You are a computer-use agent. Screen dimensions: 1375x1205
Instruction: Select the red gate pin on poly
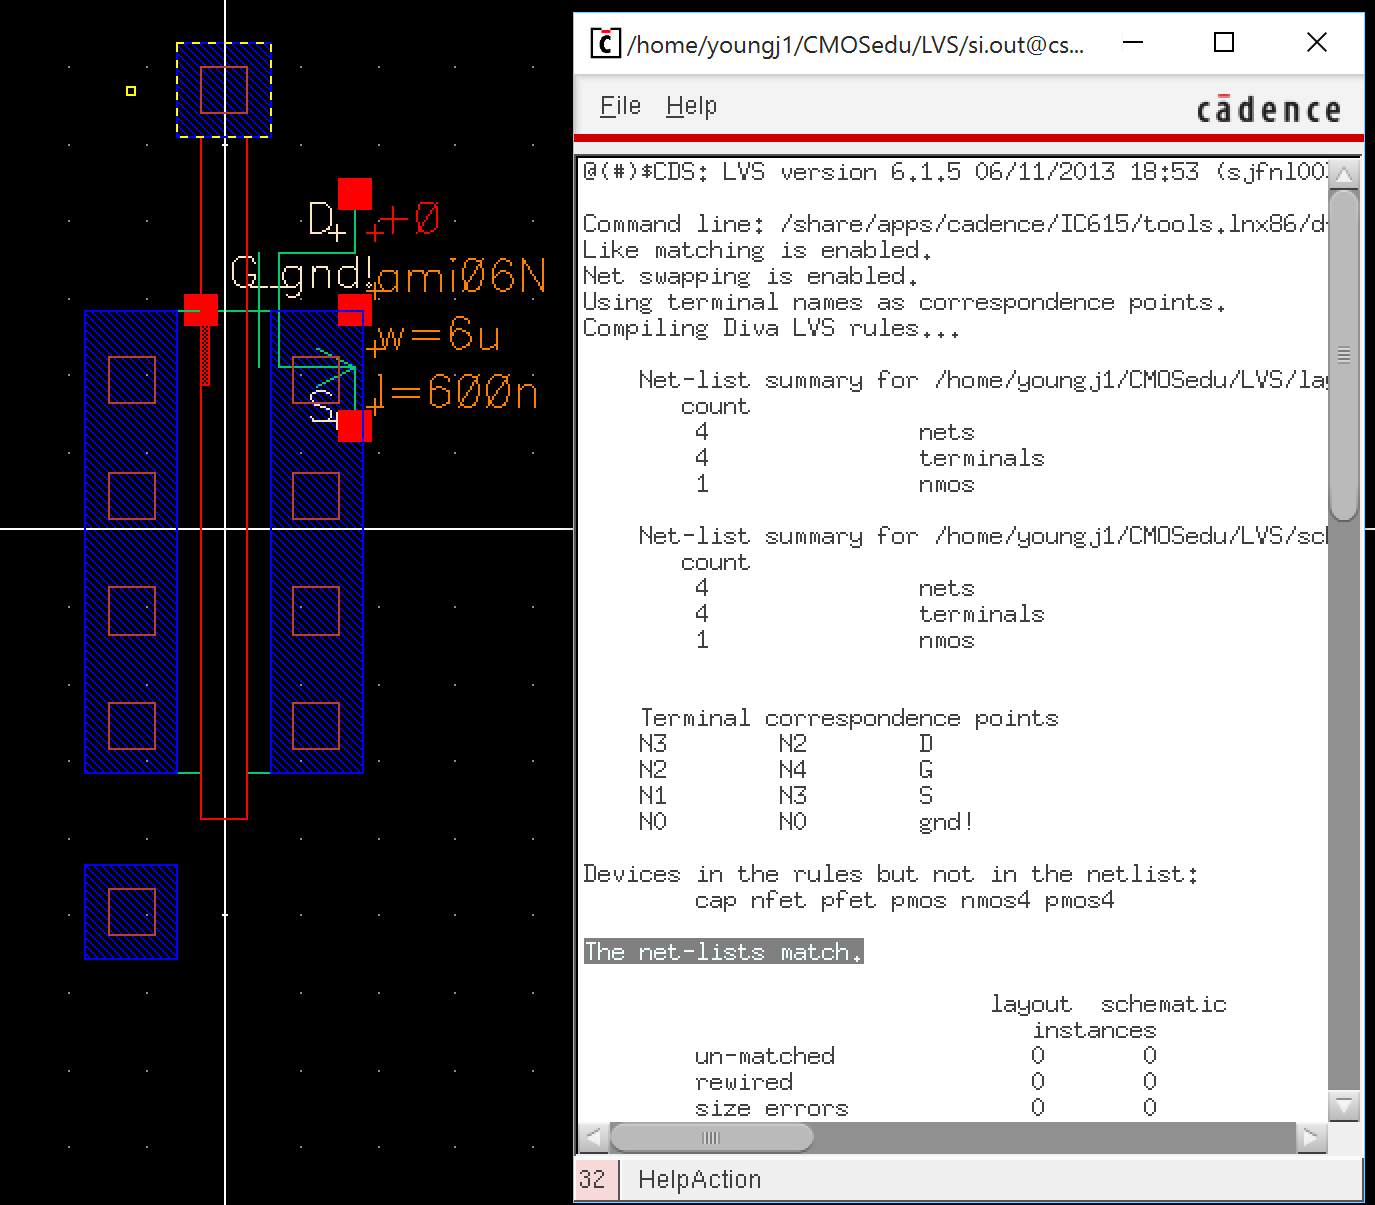coord(201,309)
